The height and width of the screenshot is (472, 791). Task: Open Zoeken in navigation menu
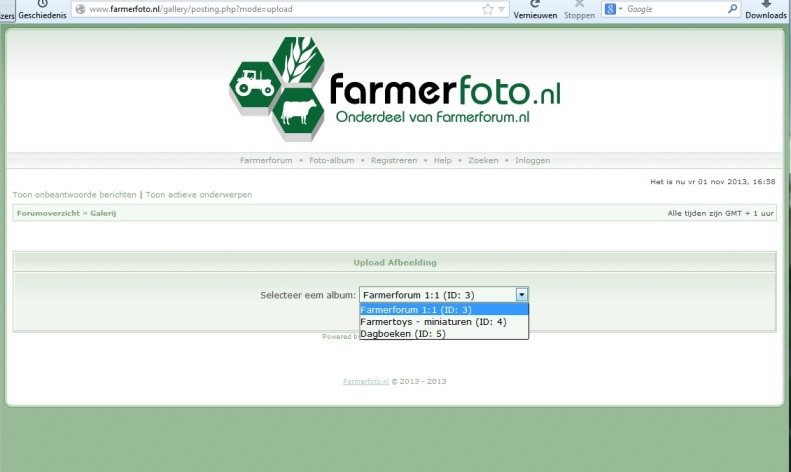point(483,160)
